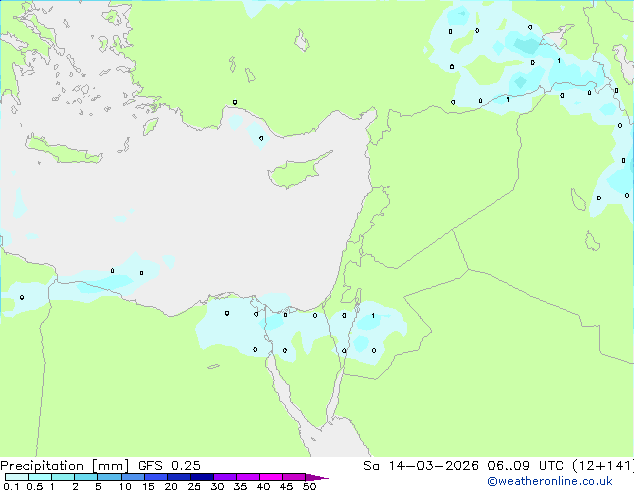
Task: Click the legend value 50
Action: [309, 486]
